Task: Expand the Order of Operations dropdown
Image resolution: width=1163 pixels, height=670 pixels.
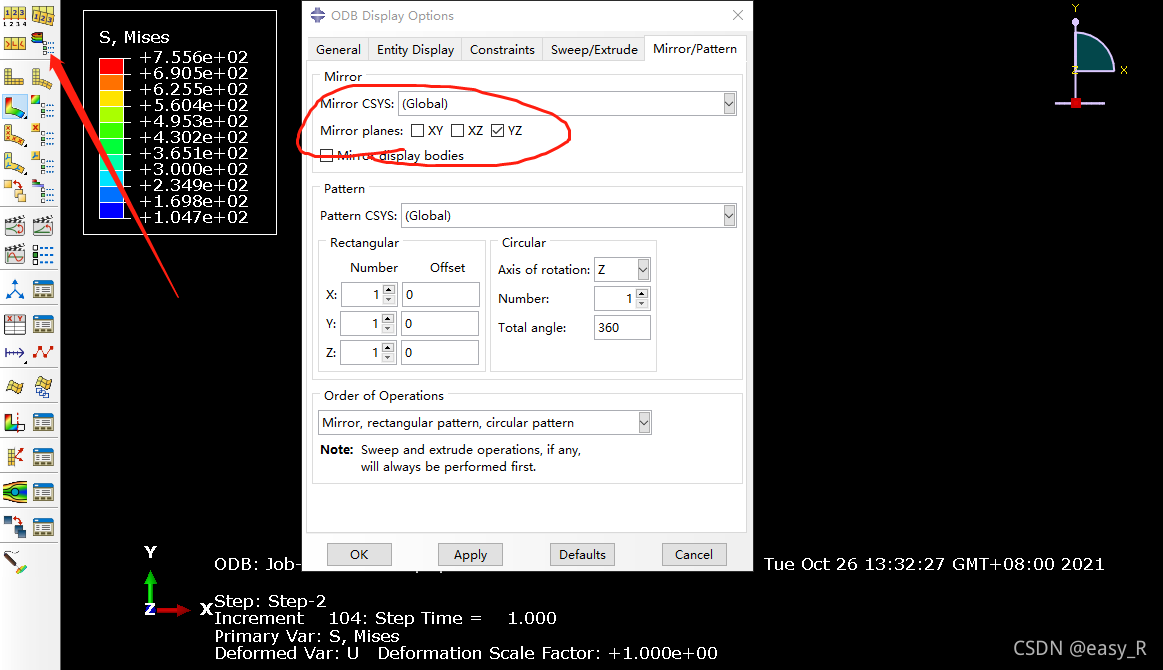Action: [x=644, y=423]
